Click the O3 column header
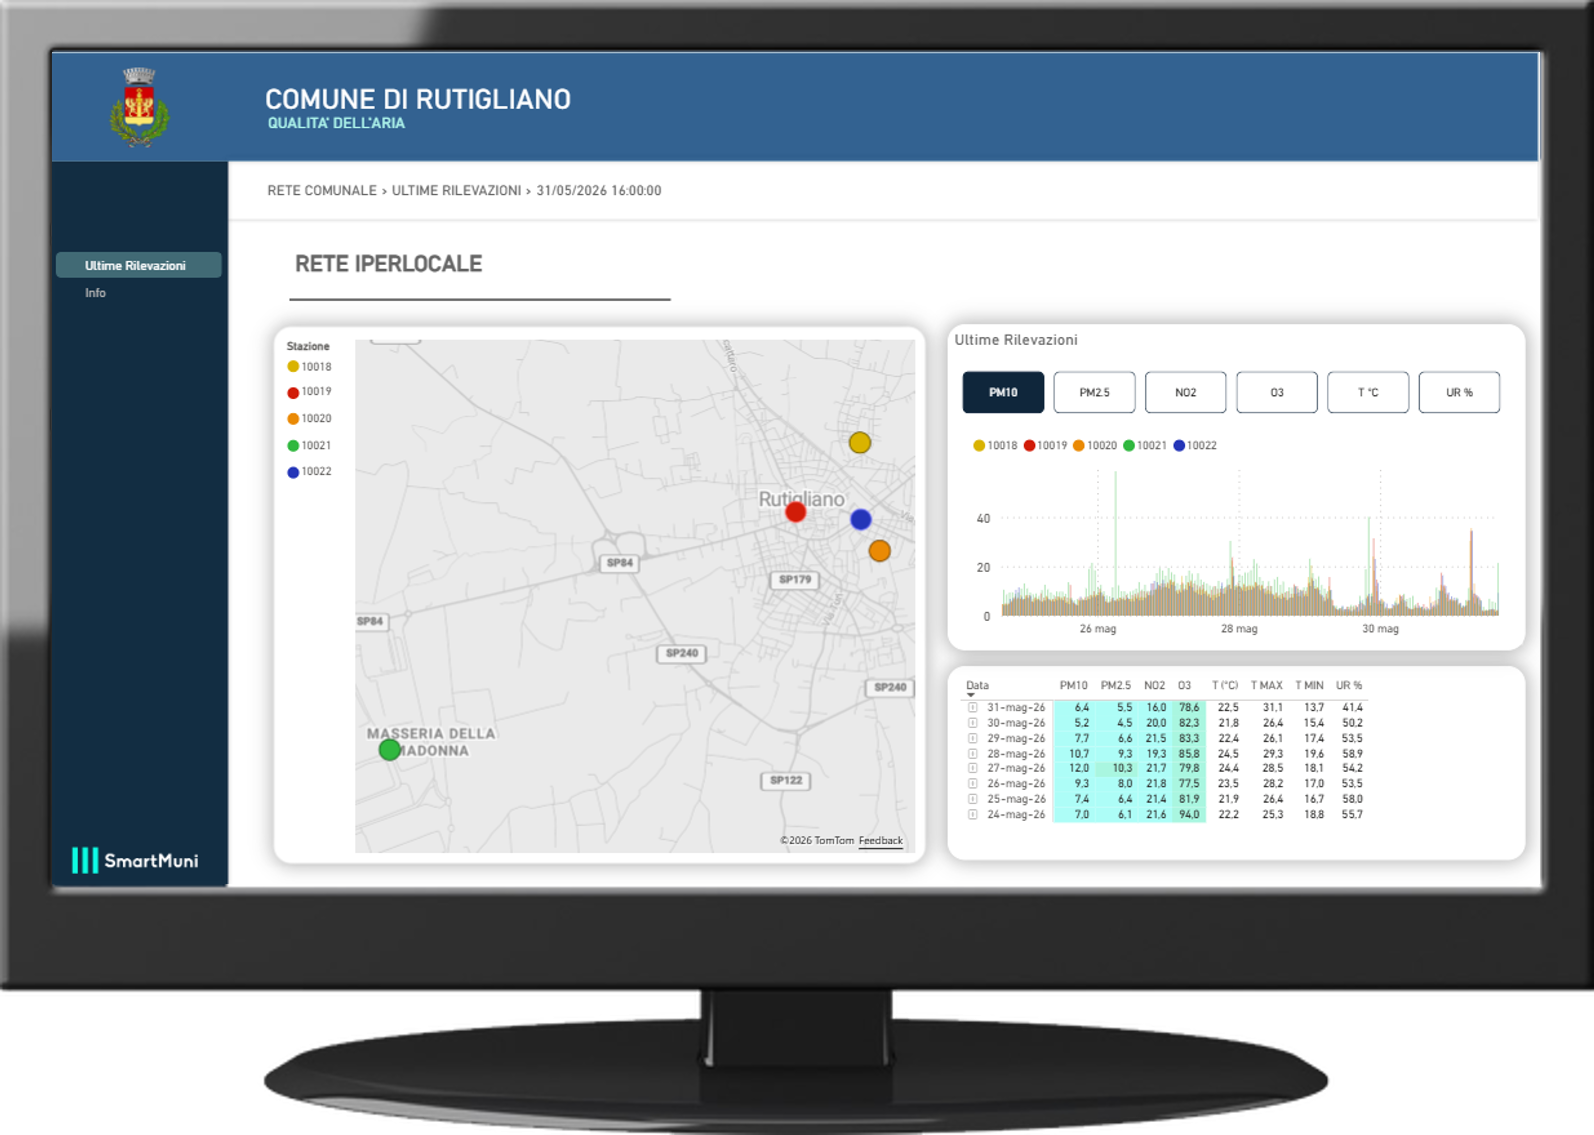Screen dimensions: 1594x1135 coord(1184,686)
